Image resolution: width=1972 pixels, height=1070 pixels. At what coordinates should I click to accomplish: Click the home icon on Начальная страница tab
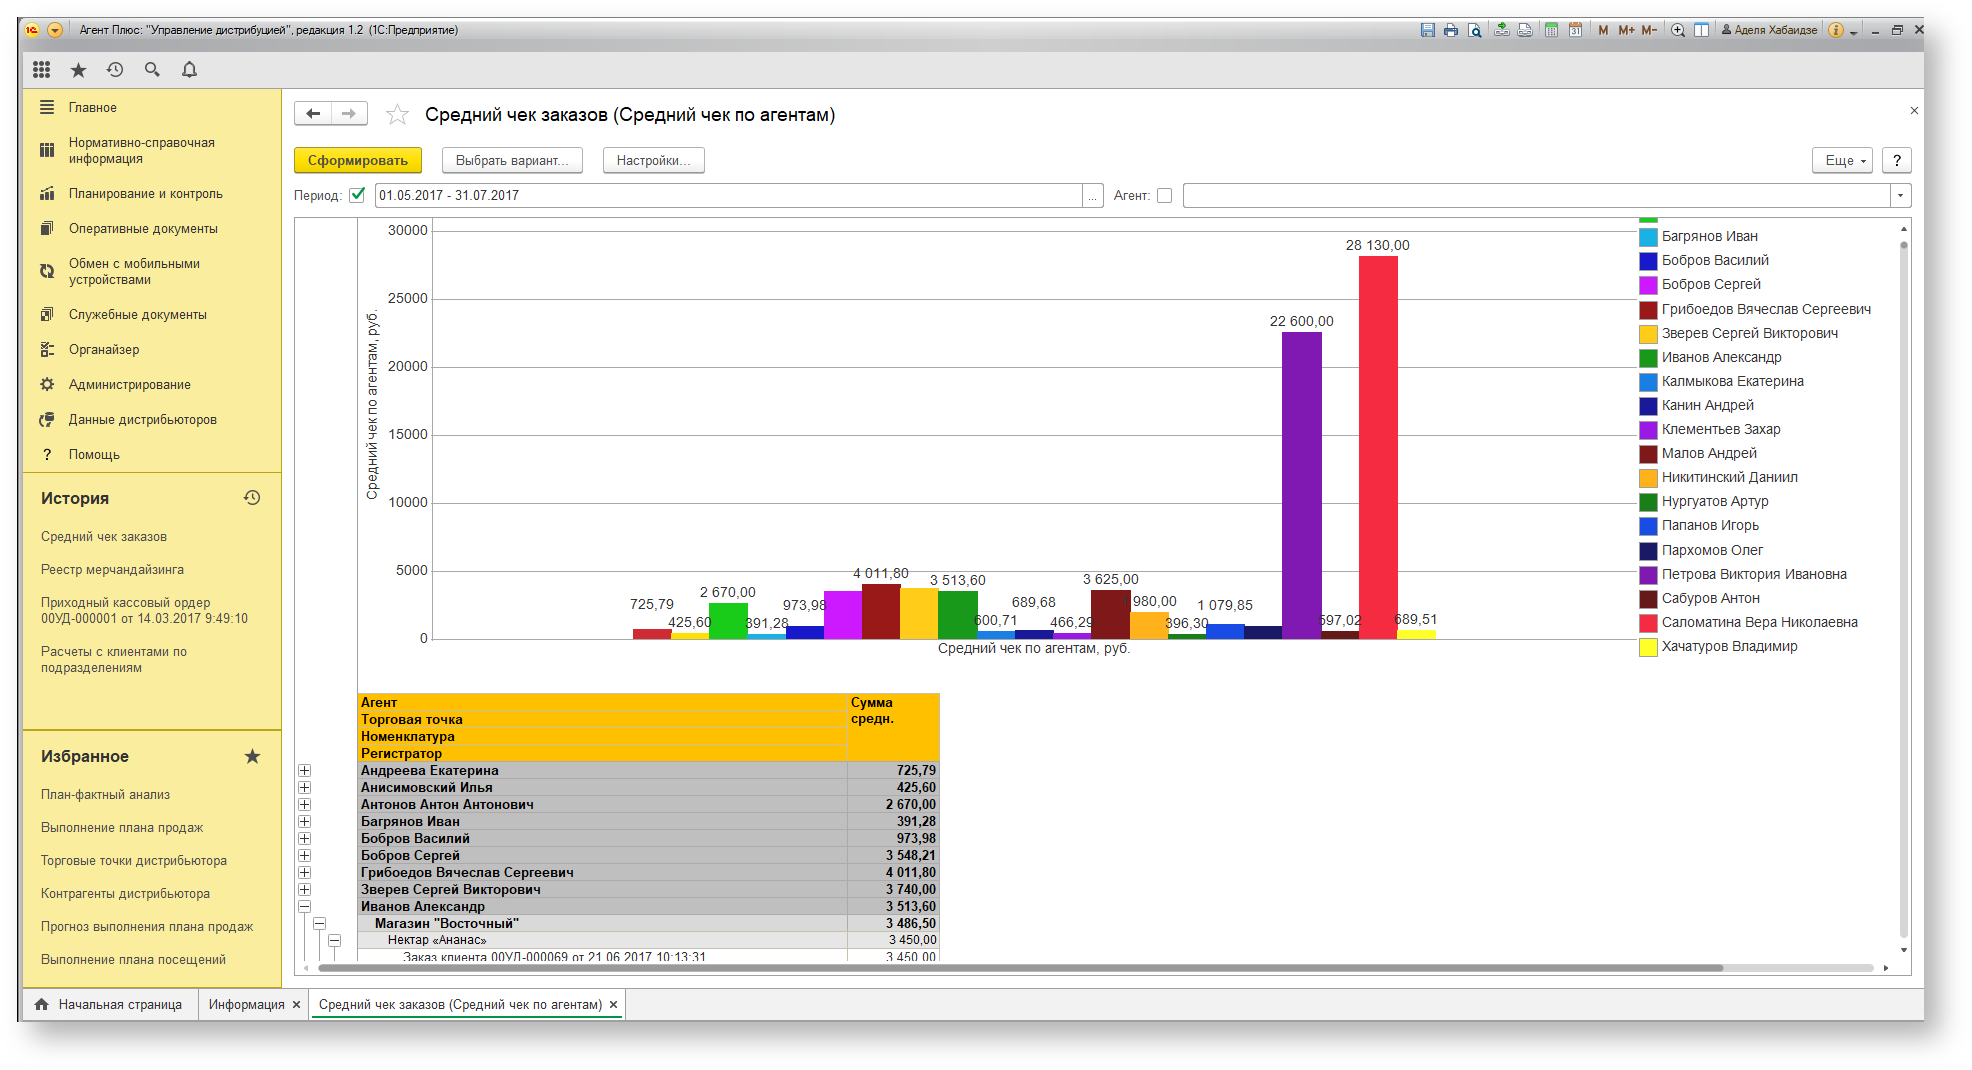coord(41,1004)
